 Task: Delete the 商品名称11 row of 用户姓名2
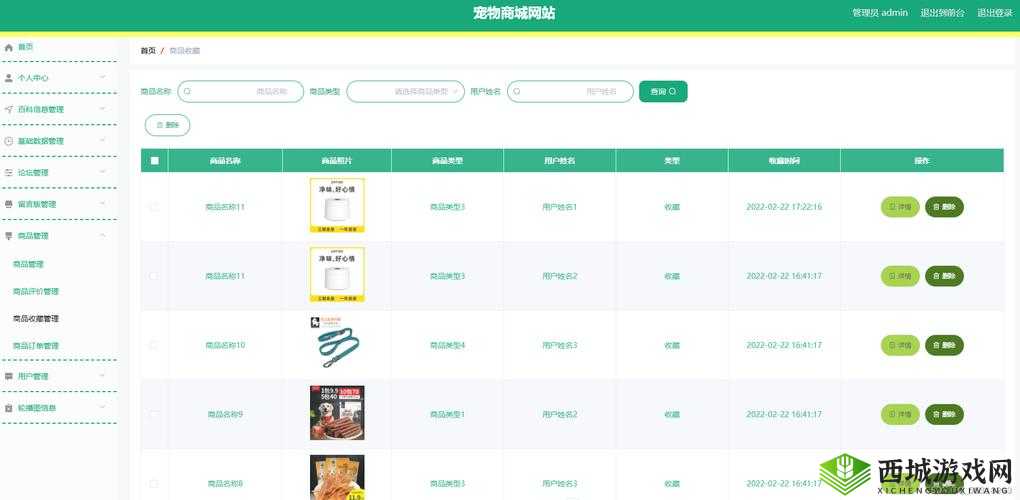click(x=945, y=276)
